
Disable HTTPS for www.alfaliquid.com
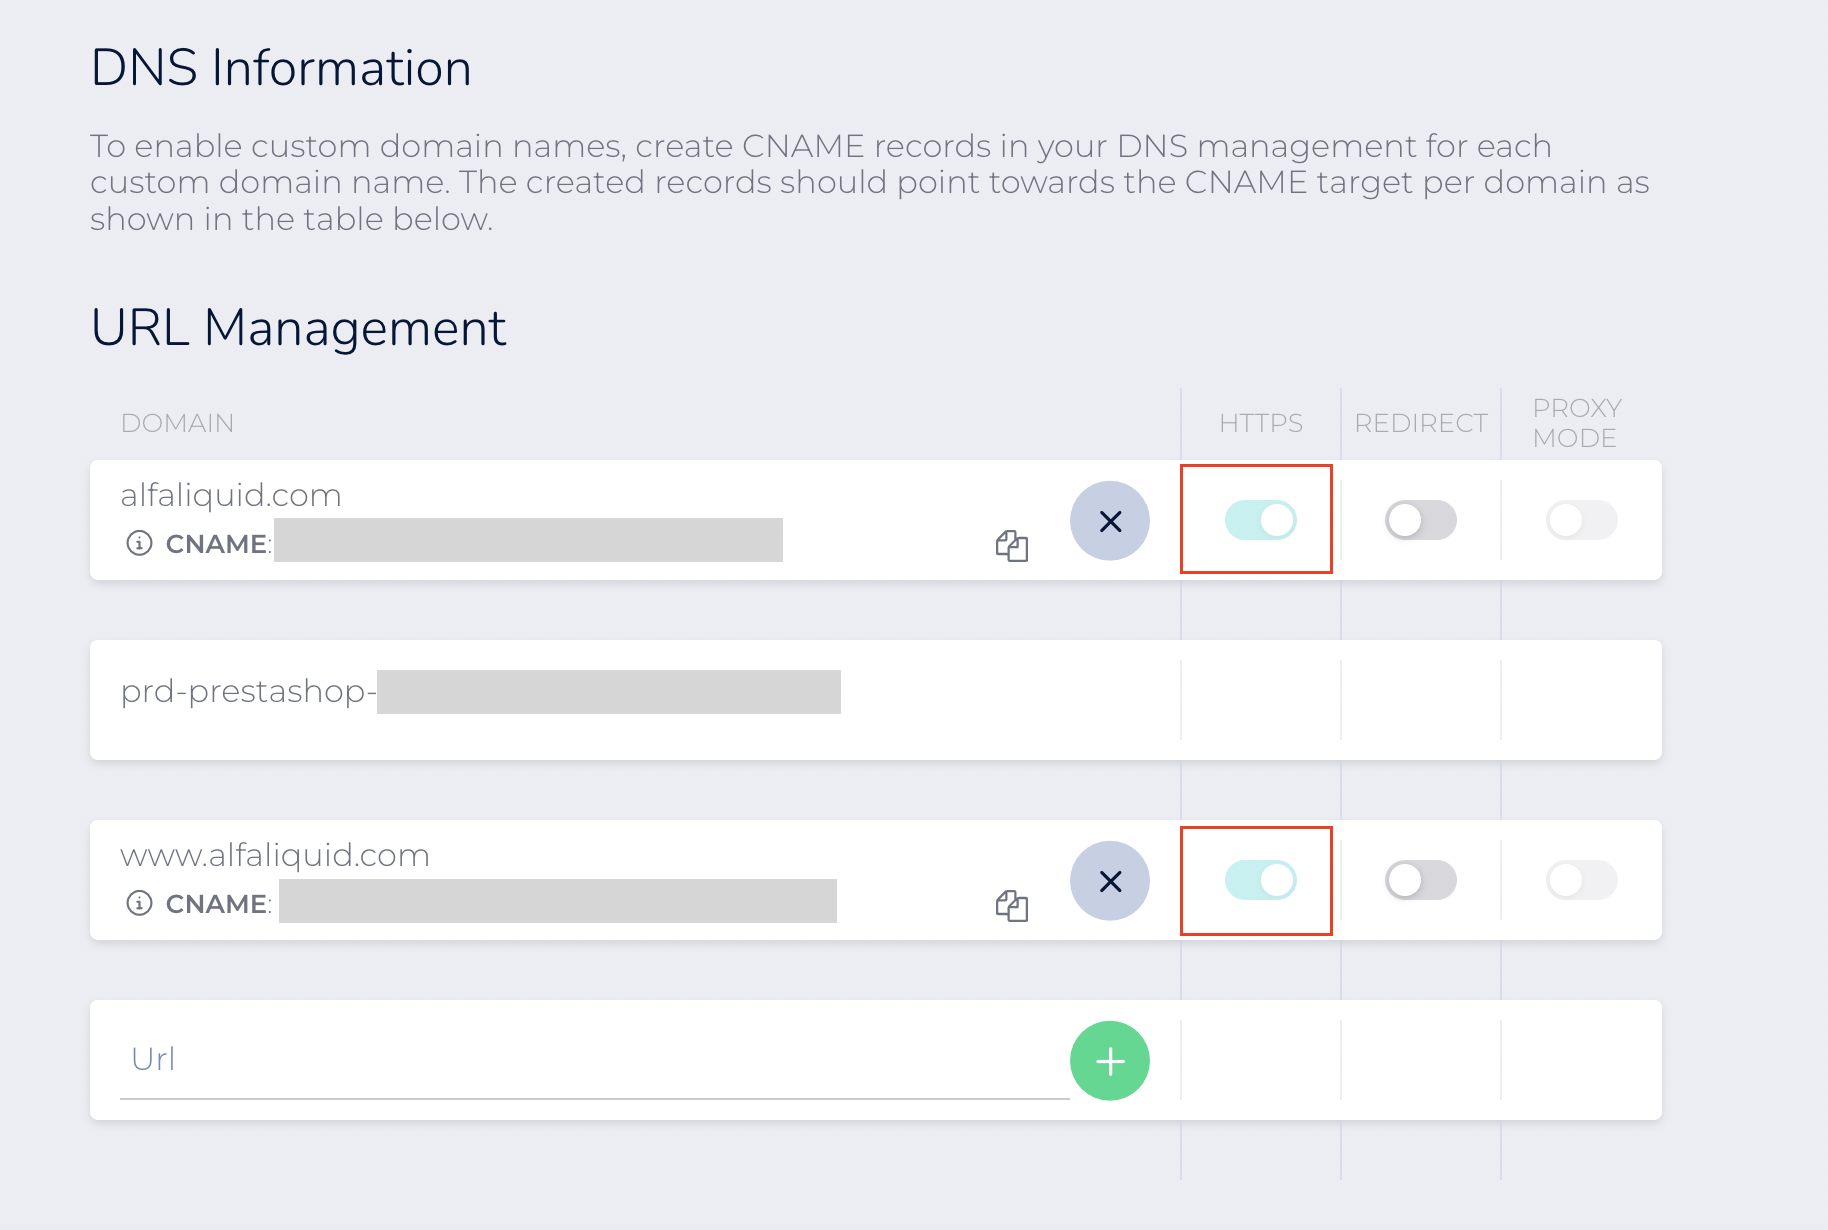1260,880
